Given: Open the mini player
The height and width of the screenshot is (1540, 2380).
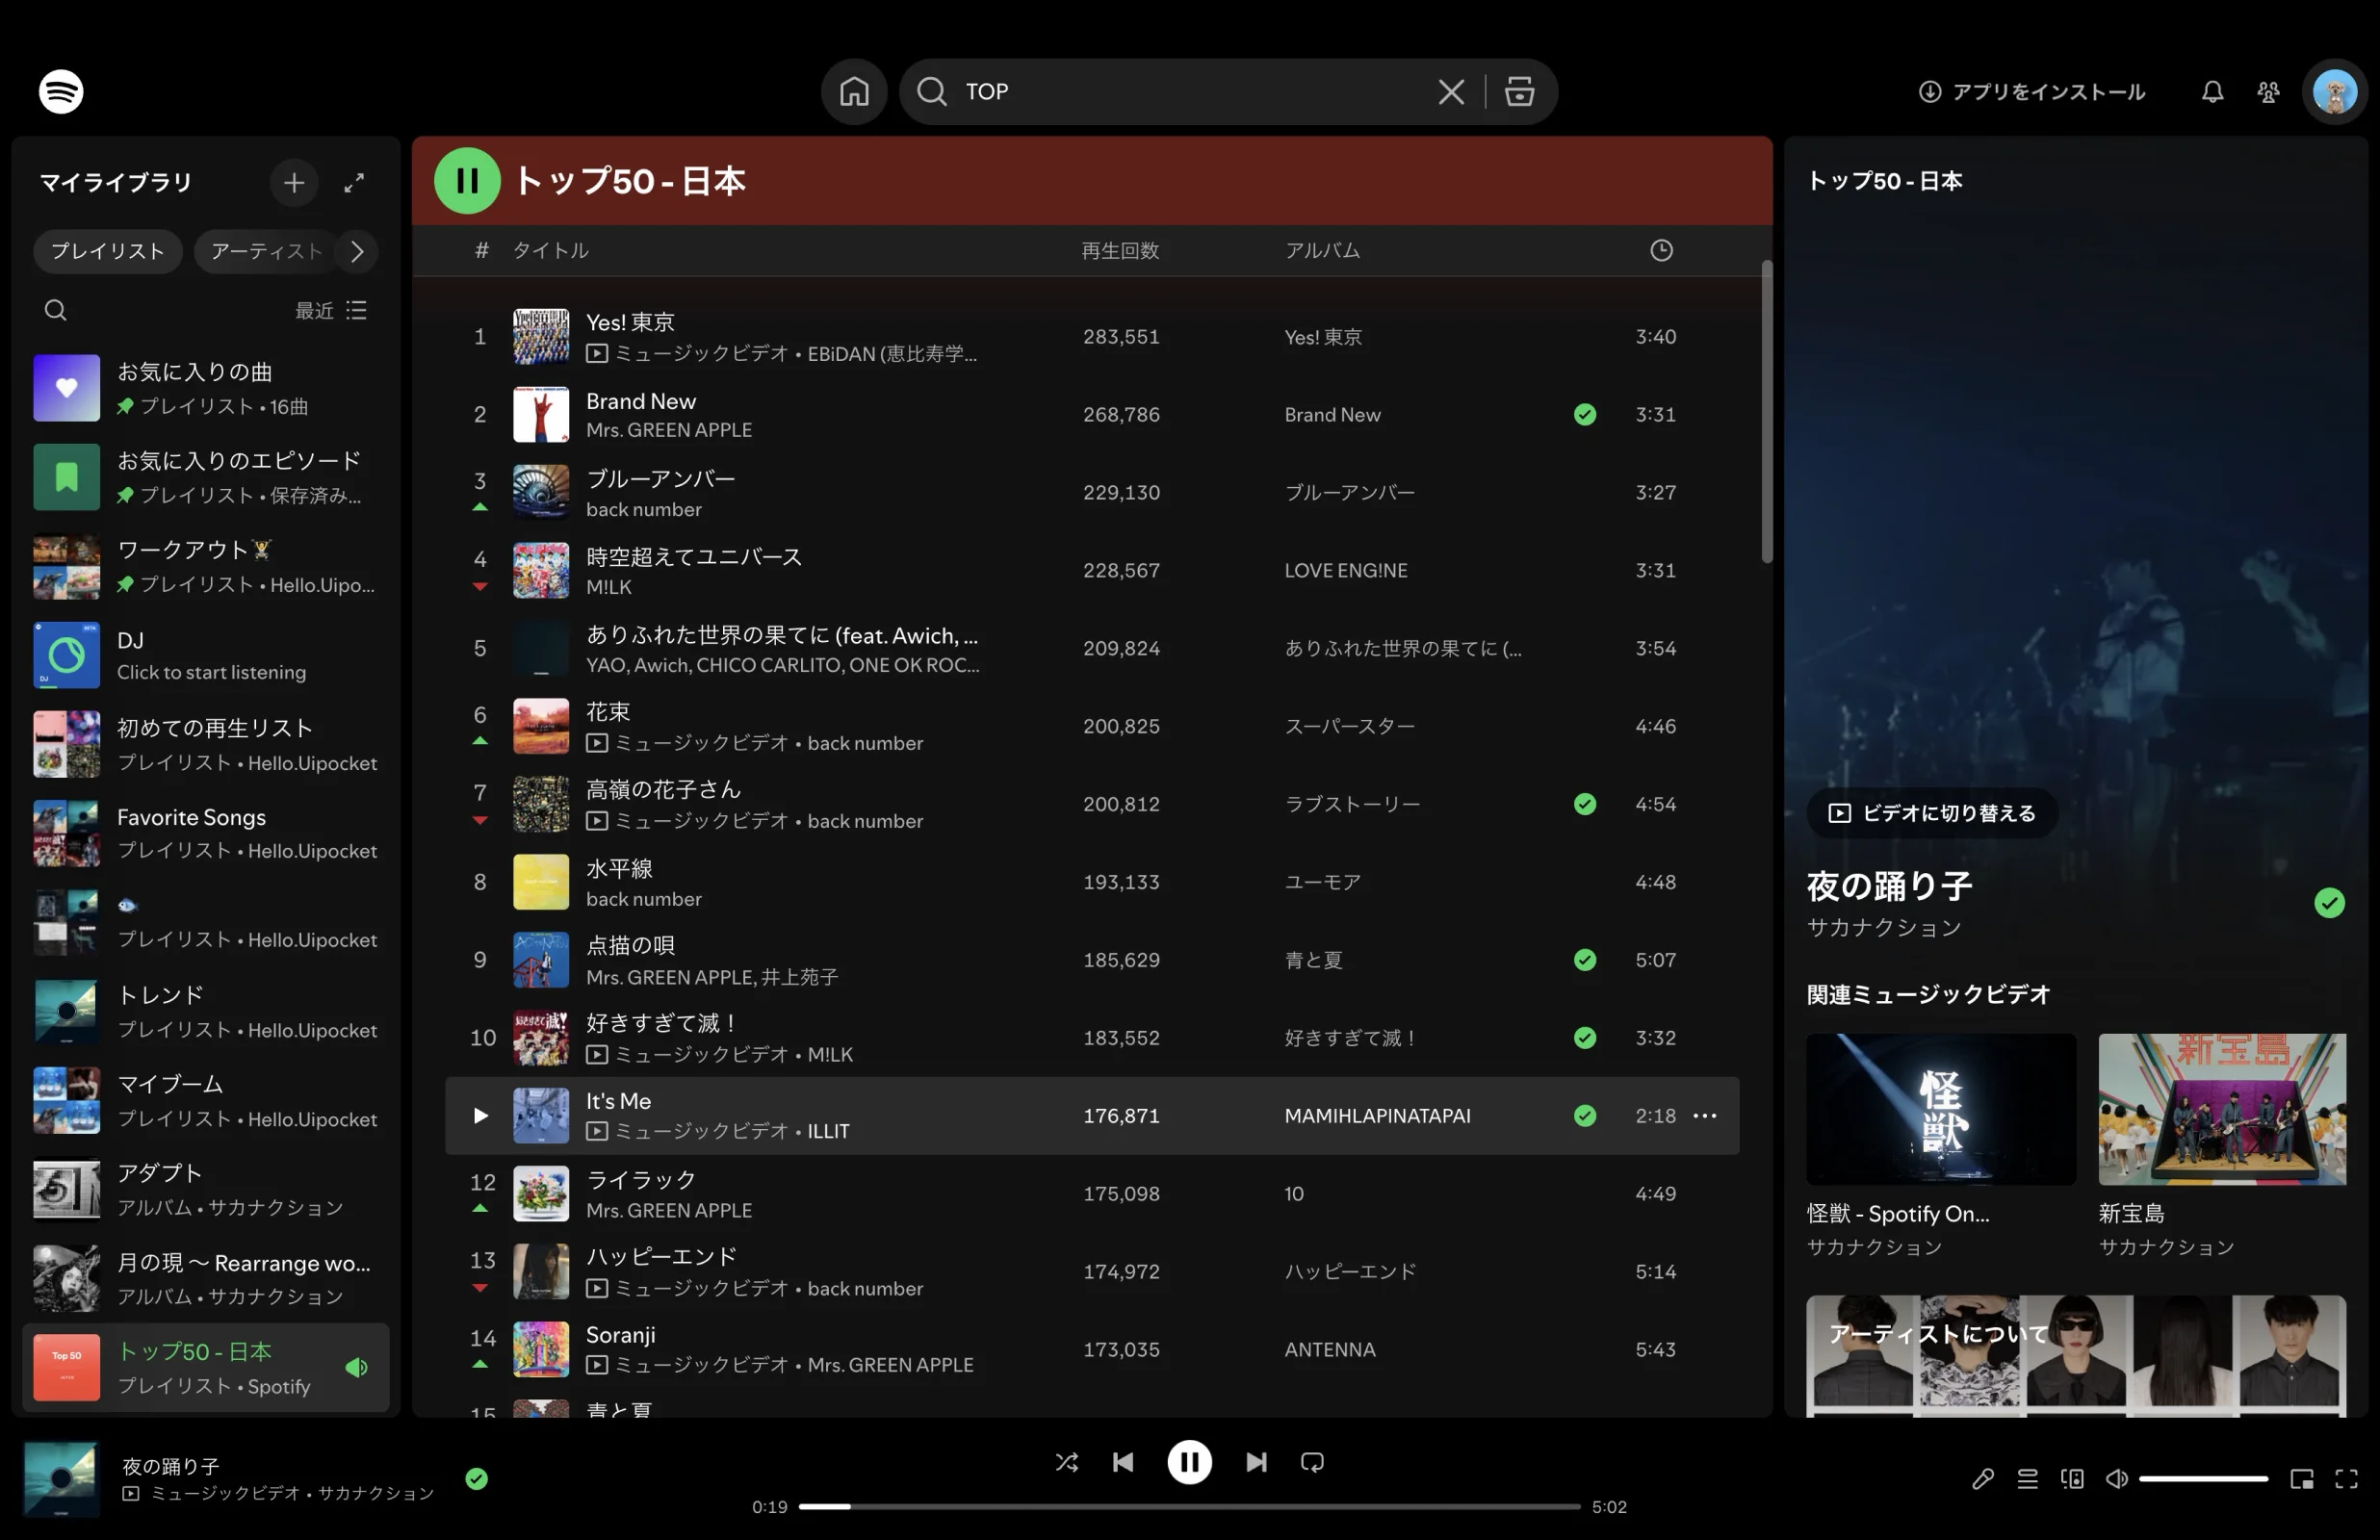Looking at the screenshot, I should 2301,1478.
